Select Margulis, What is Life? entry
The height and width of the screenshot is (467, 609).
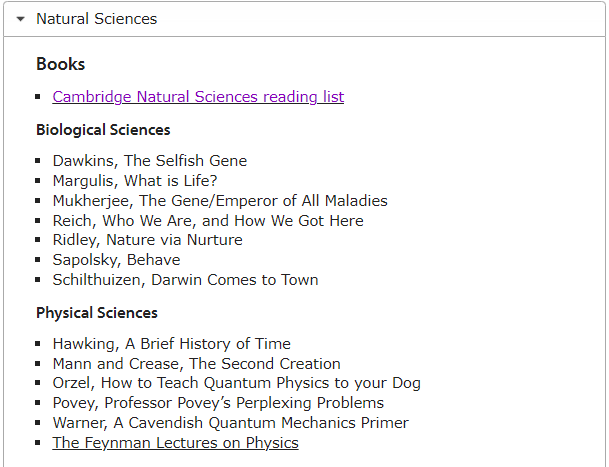[x=135, y=181]
